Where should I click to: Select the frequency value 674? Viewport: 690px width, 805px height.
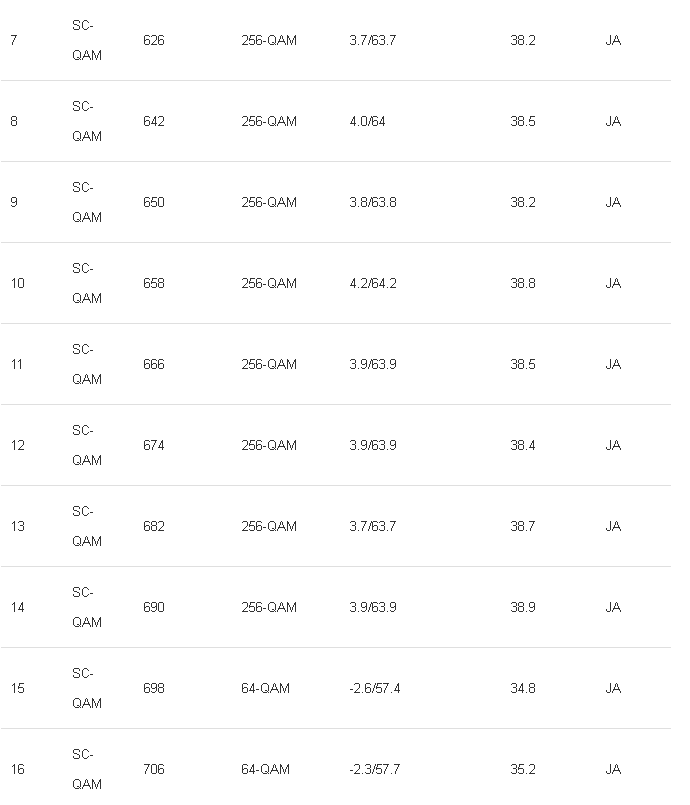pos(154,446)
